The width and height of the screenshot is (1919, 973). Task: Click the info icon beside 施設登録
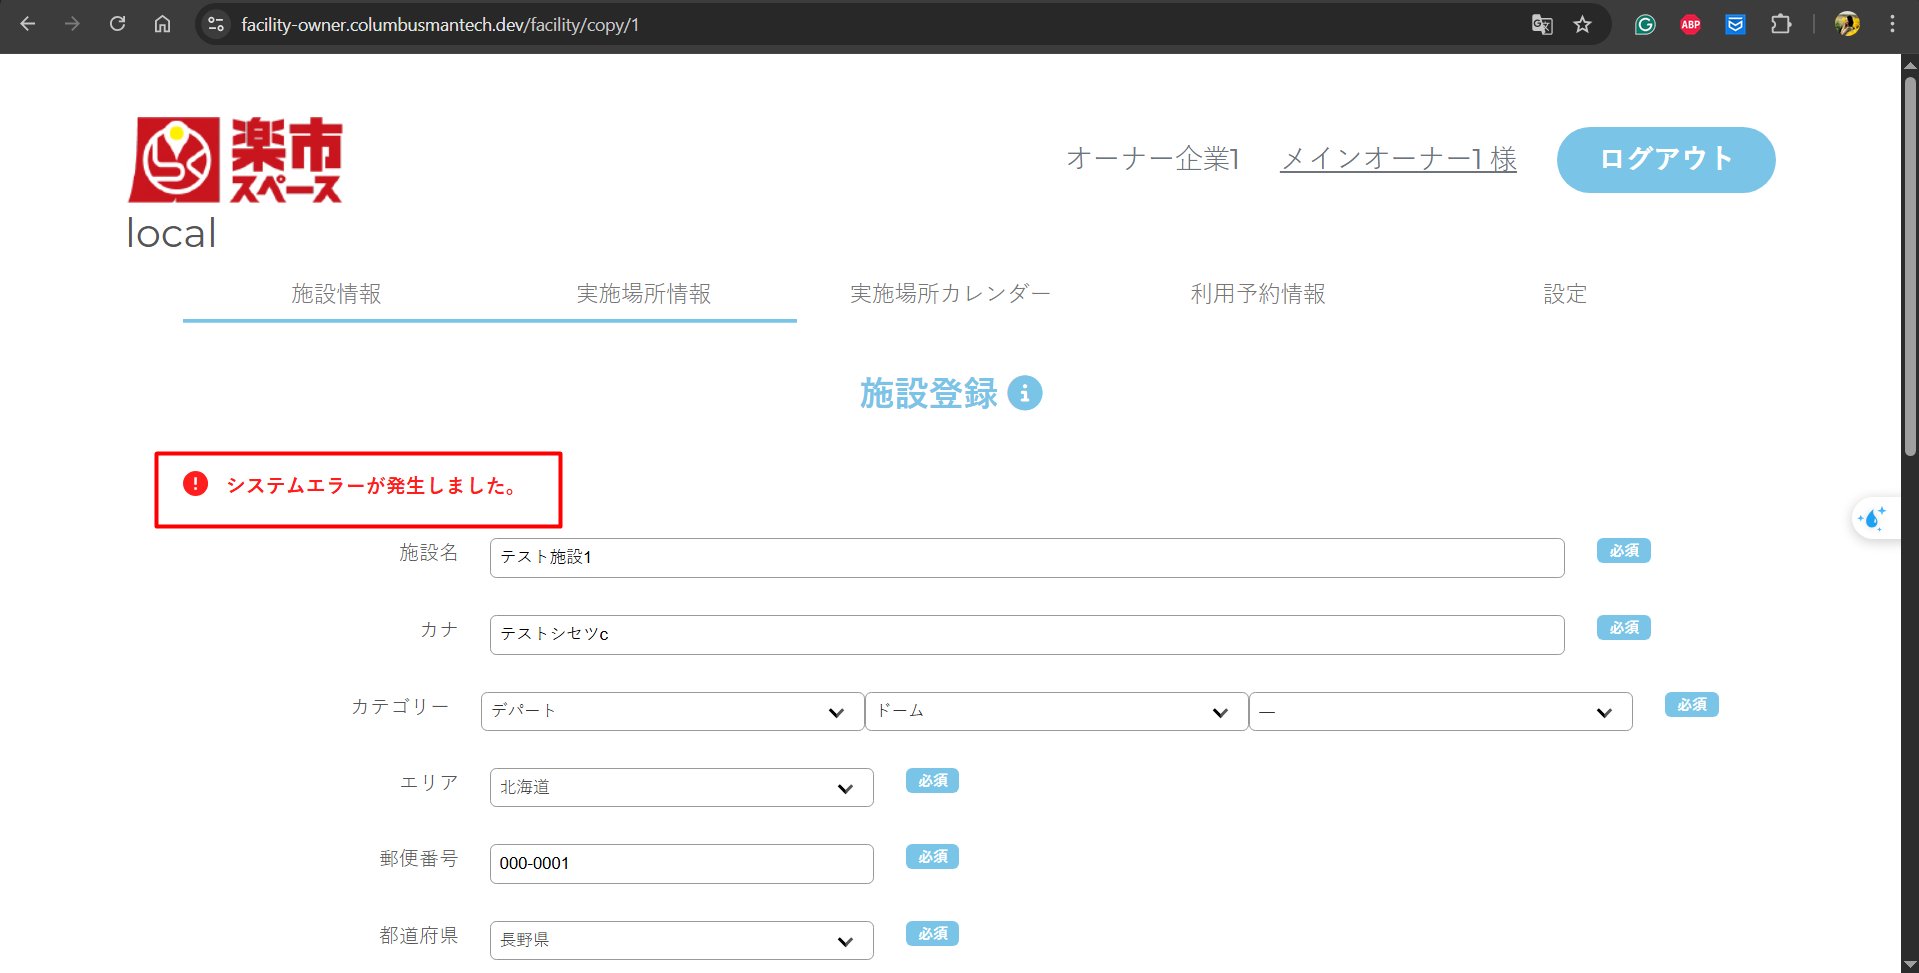1024,393
